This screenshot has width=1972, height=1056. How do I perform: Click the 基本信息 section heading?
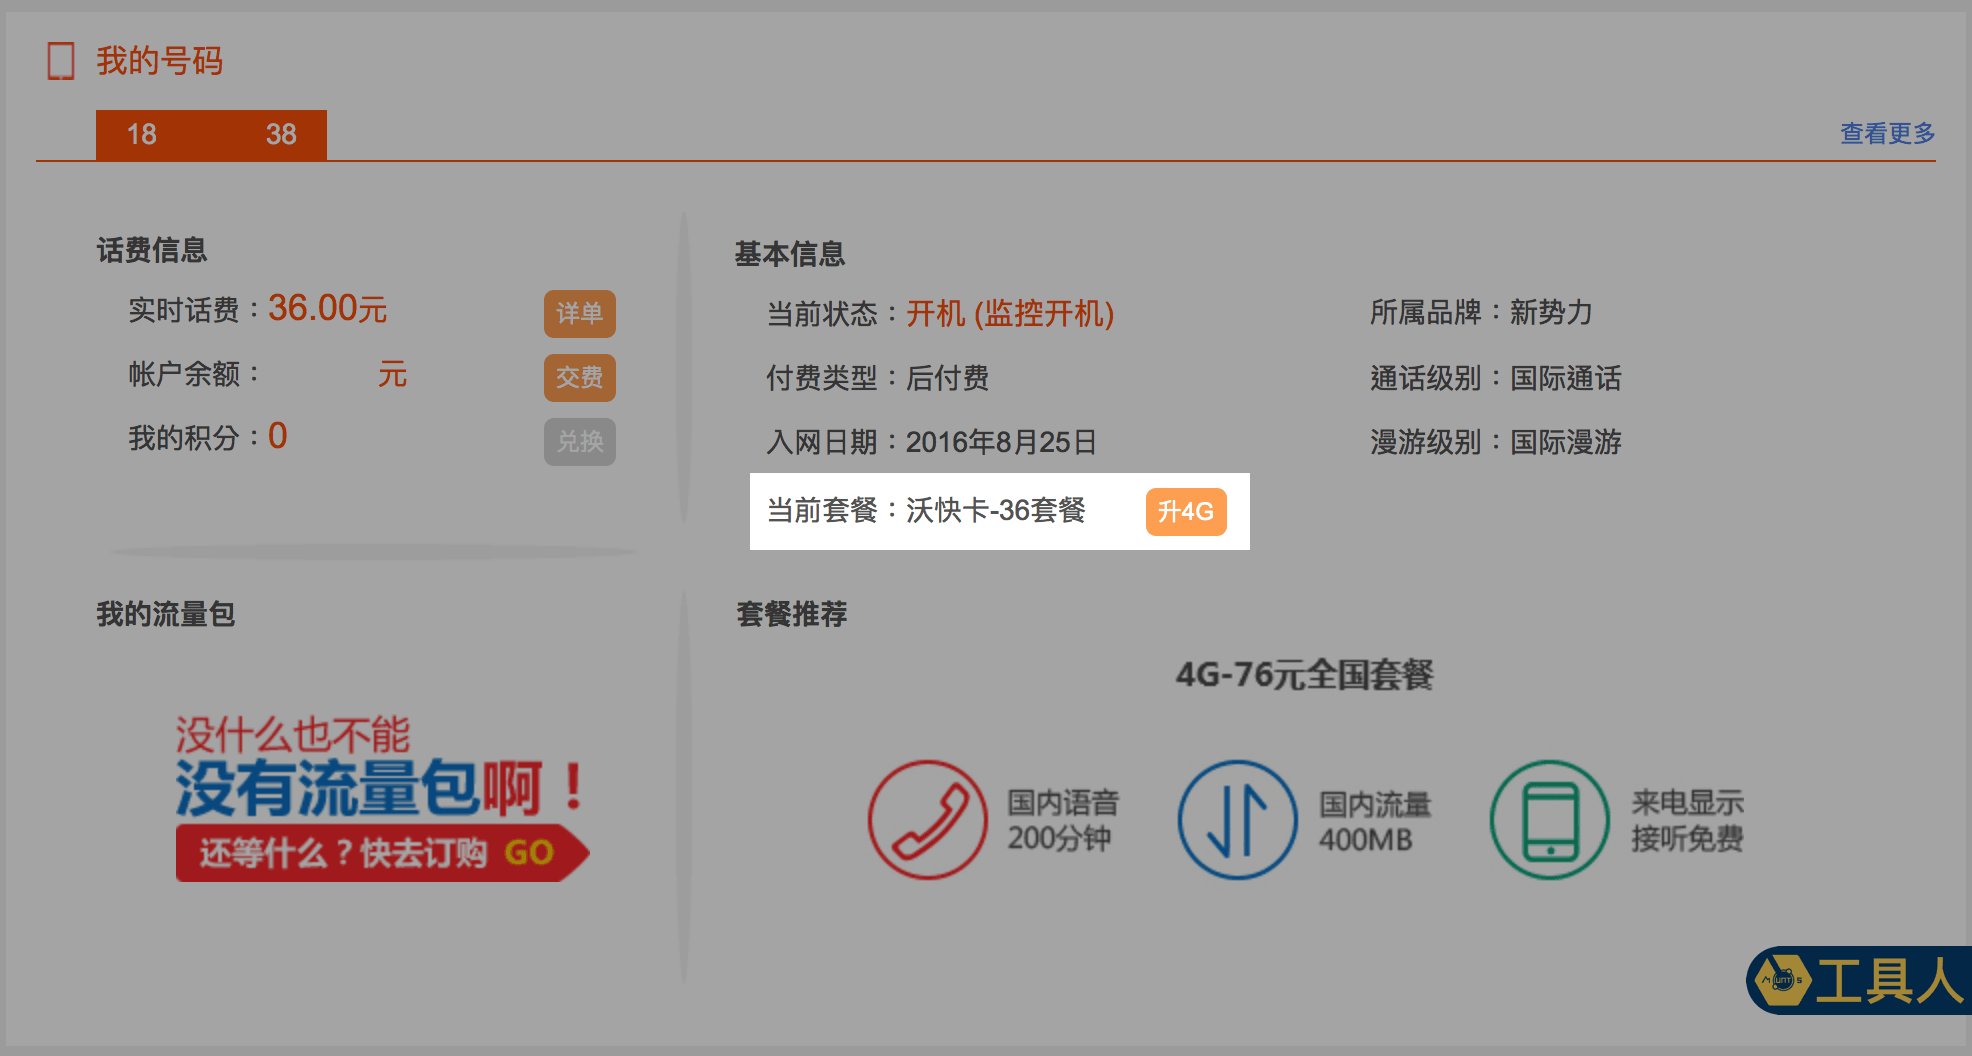(790, 254)
